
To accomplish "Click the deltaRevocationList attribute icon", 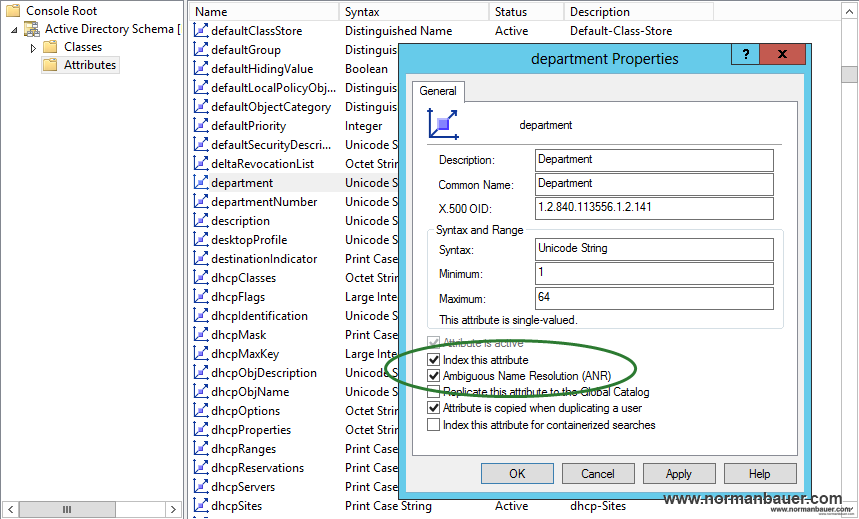I will click(201, 163).
